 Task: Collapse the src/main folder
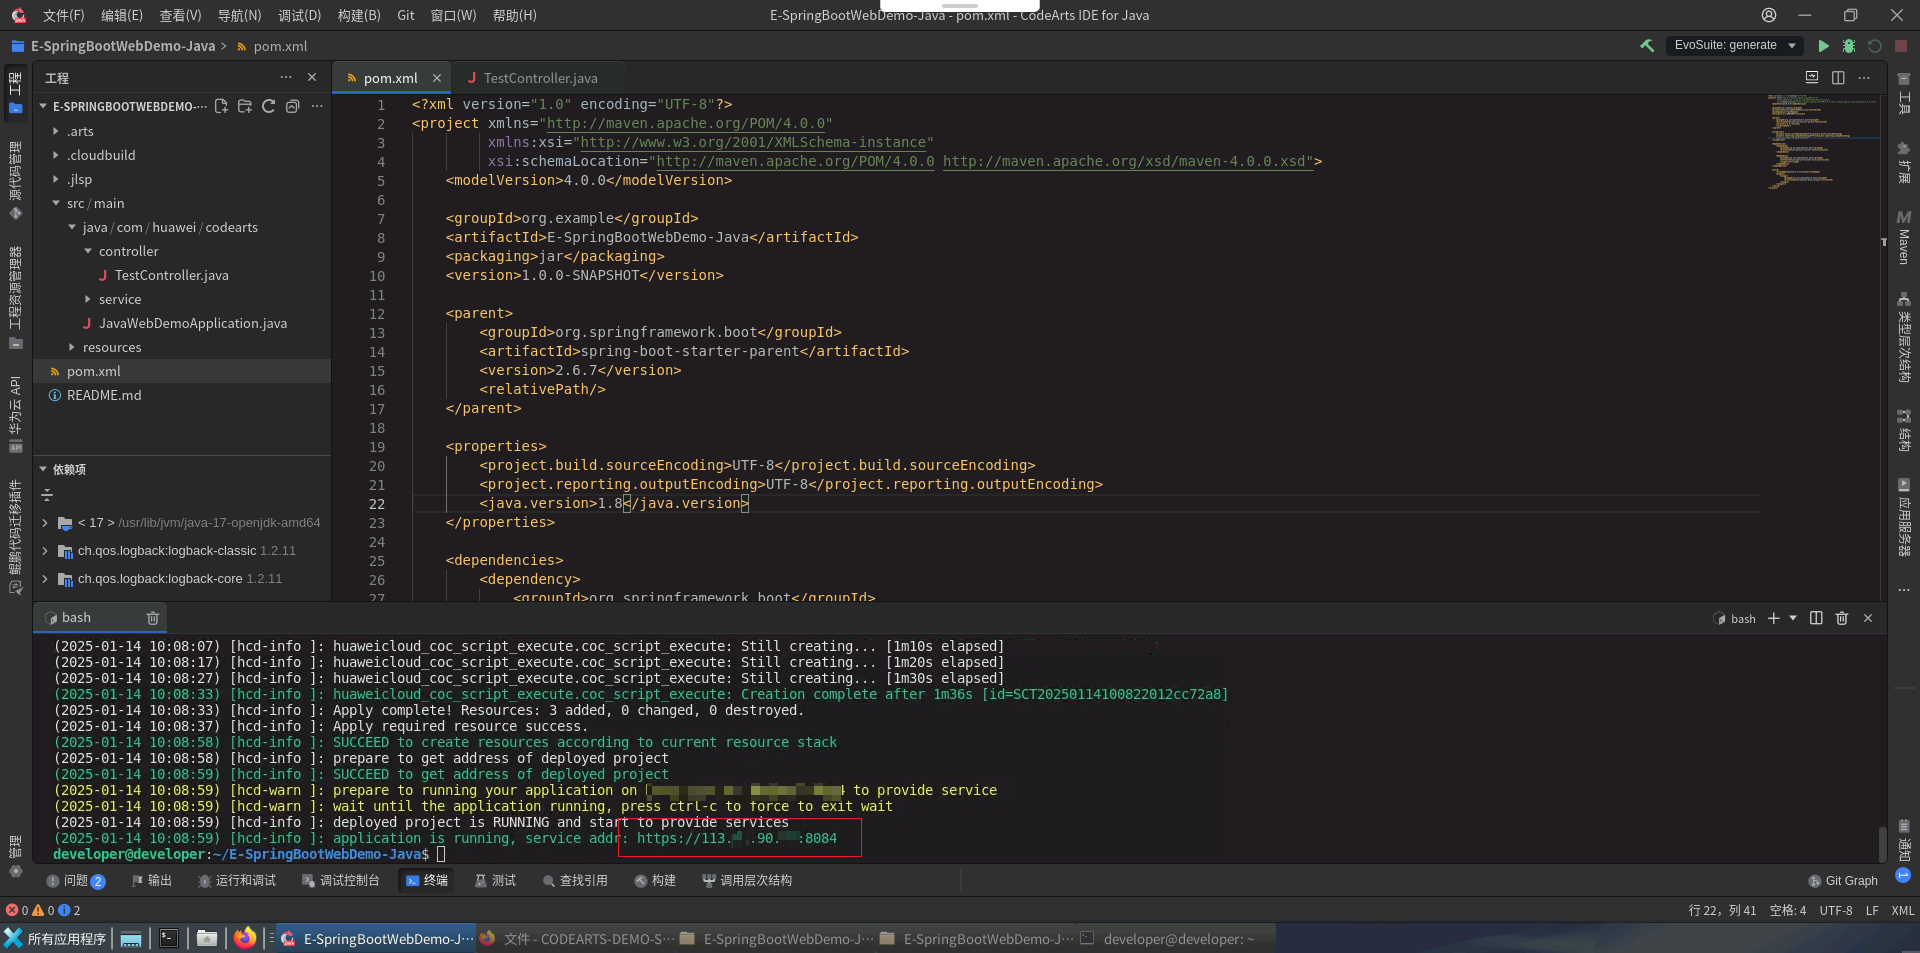[56, 203]
